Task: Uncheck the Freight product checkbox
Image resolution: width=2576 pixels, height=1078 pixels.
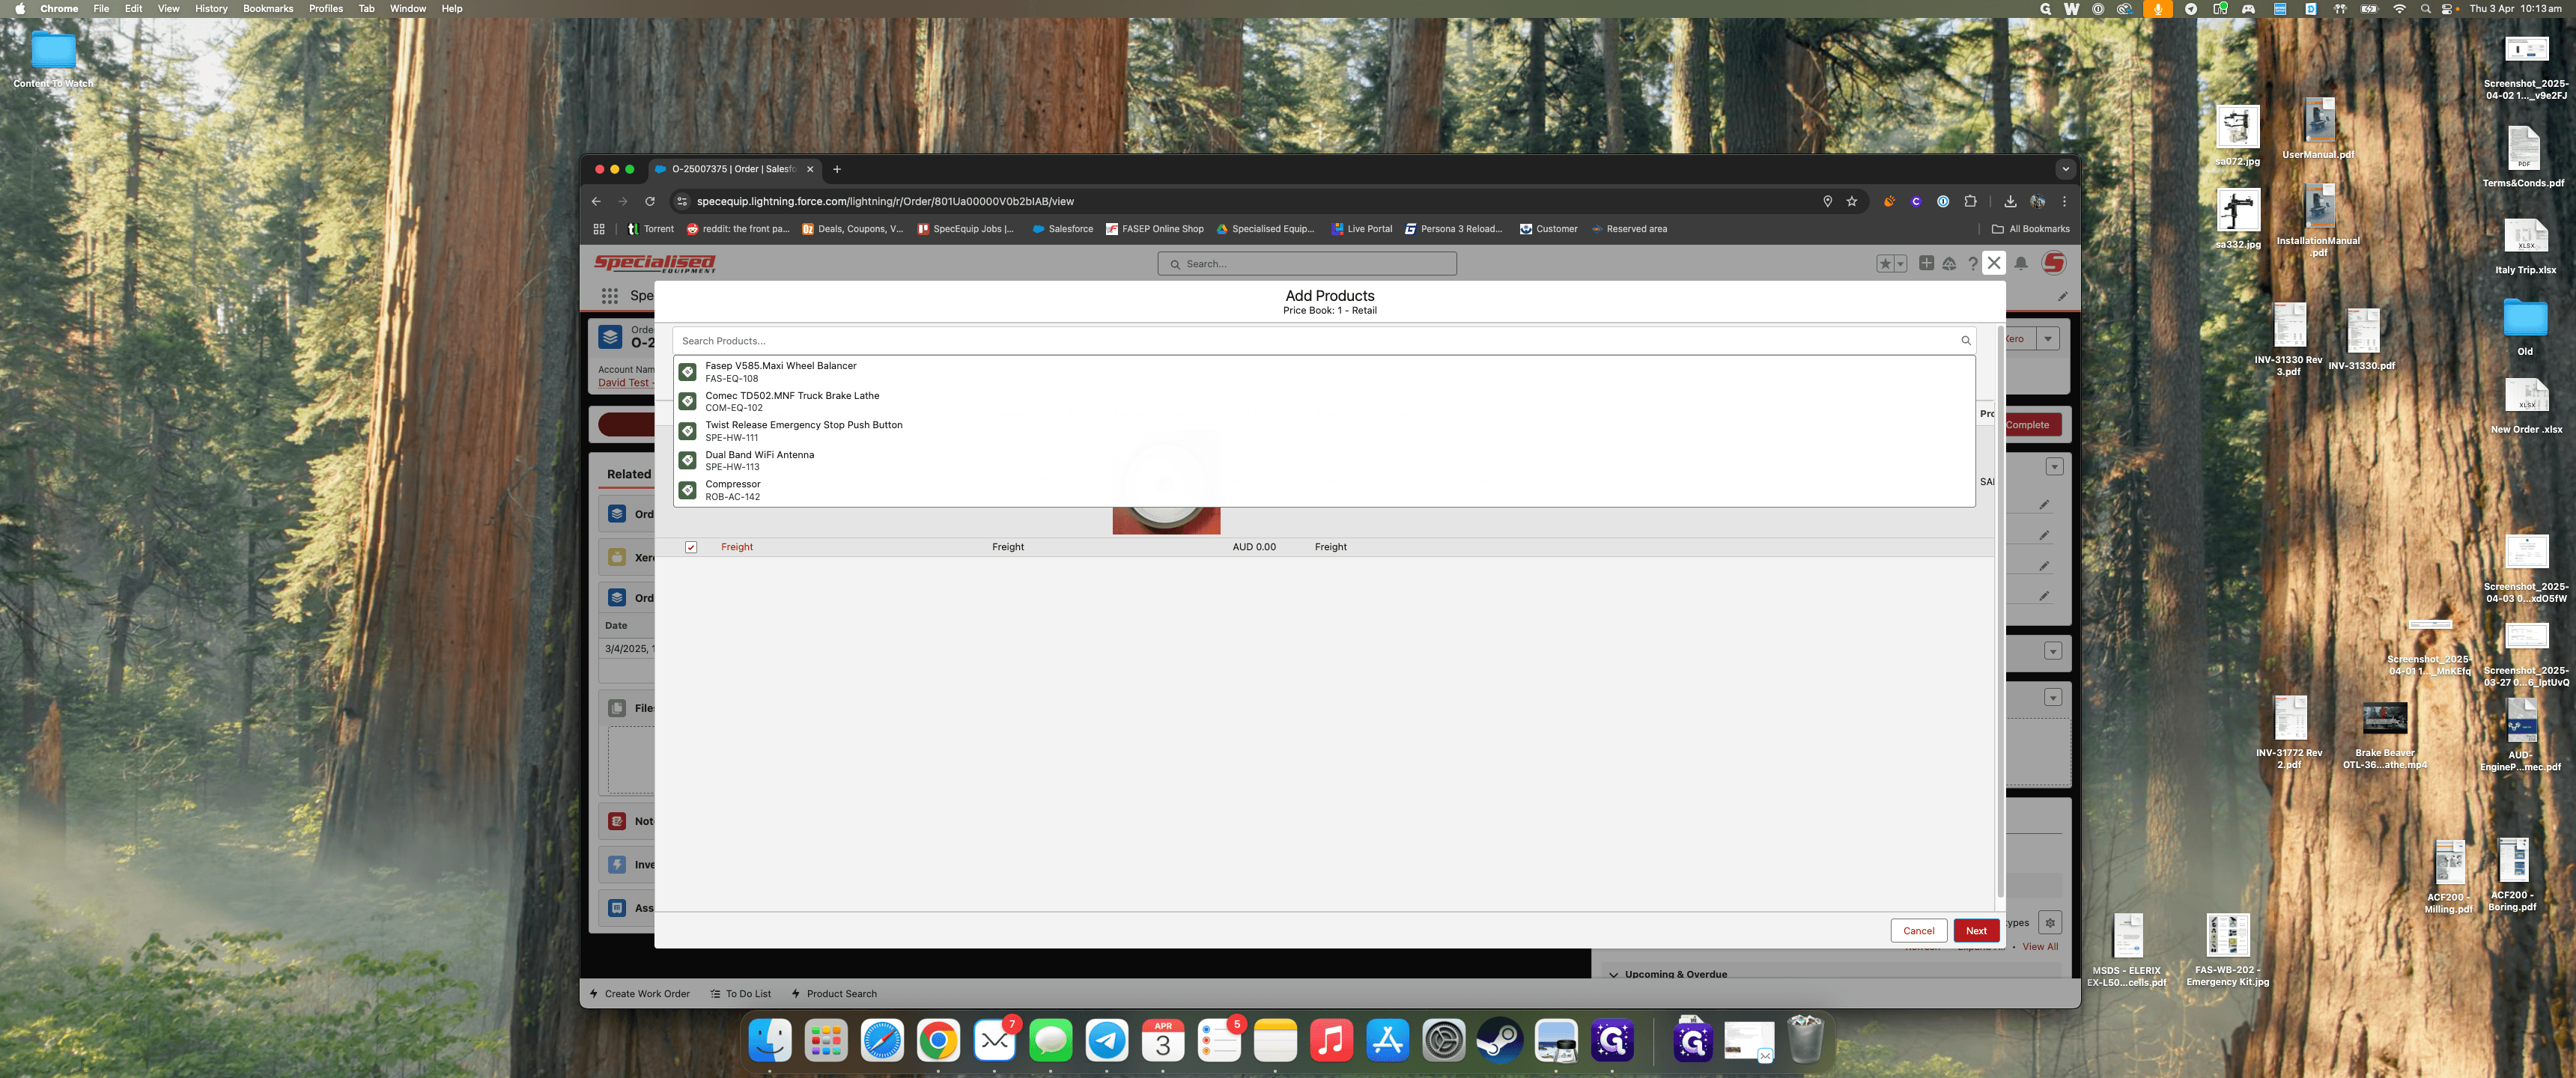Action: tap(690, 547)
